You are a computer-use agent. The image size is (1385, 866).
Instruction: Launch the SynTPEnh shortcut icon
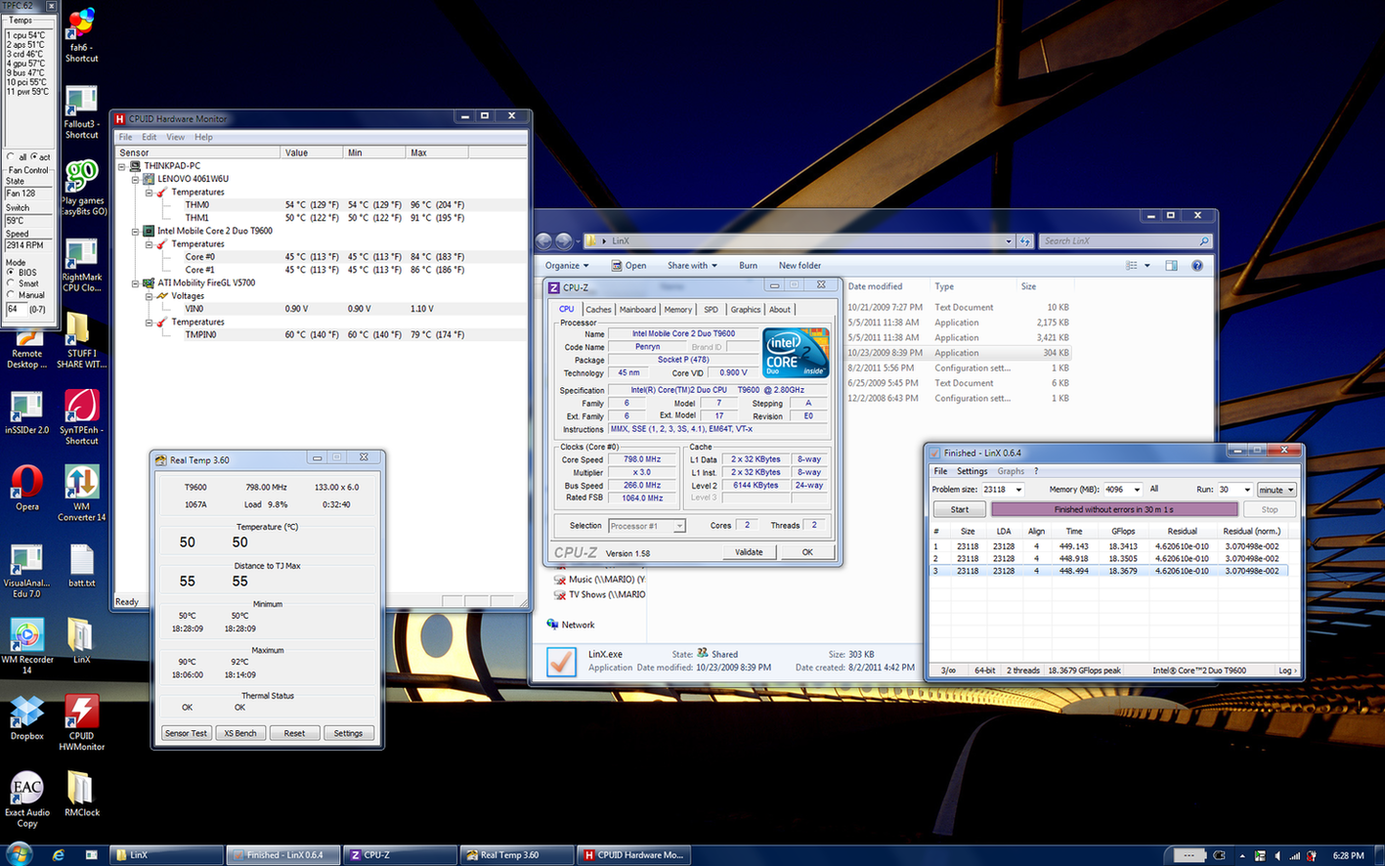[x=82, y=417]
